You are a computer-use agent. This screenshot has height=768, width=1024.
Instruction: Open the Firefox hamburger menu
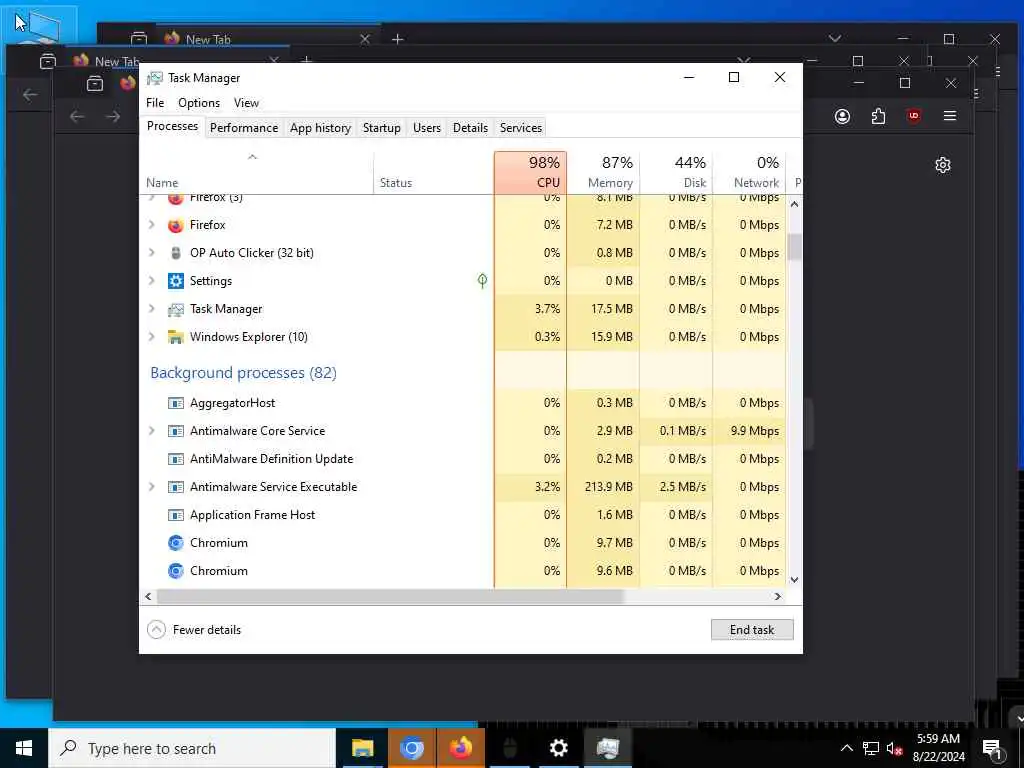point(950,116)
